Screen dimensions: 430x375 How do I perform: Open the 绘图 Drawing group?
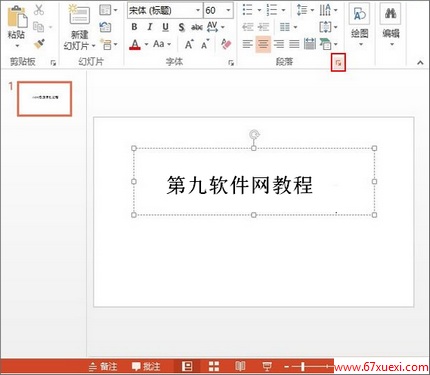click(359, 26)
